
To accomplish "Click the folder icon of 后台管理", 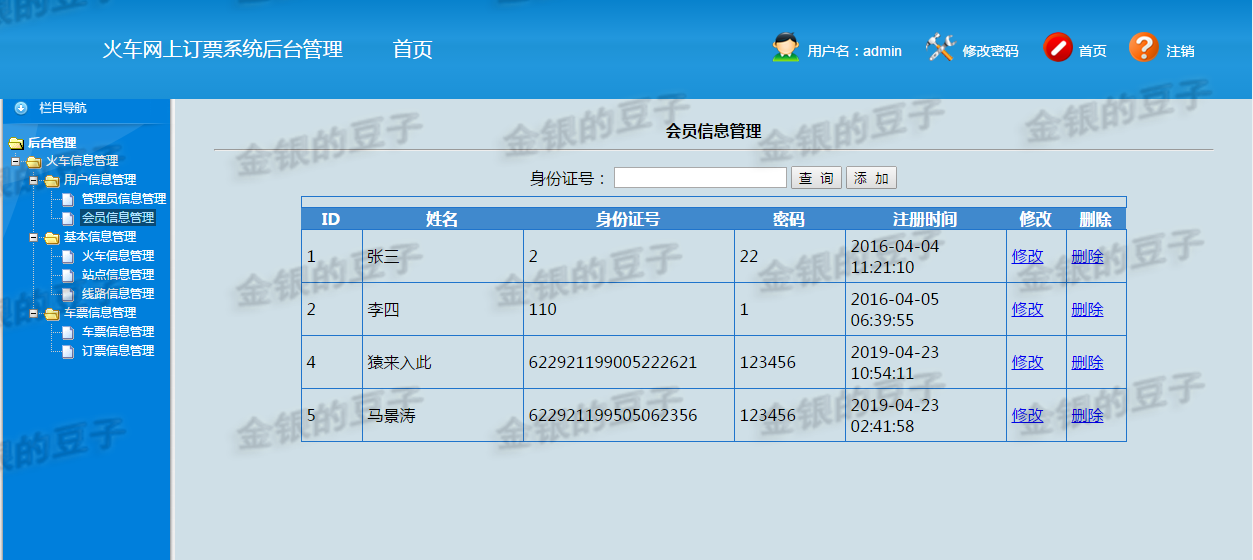I will pos(15,143).
